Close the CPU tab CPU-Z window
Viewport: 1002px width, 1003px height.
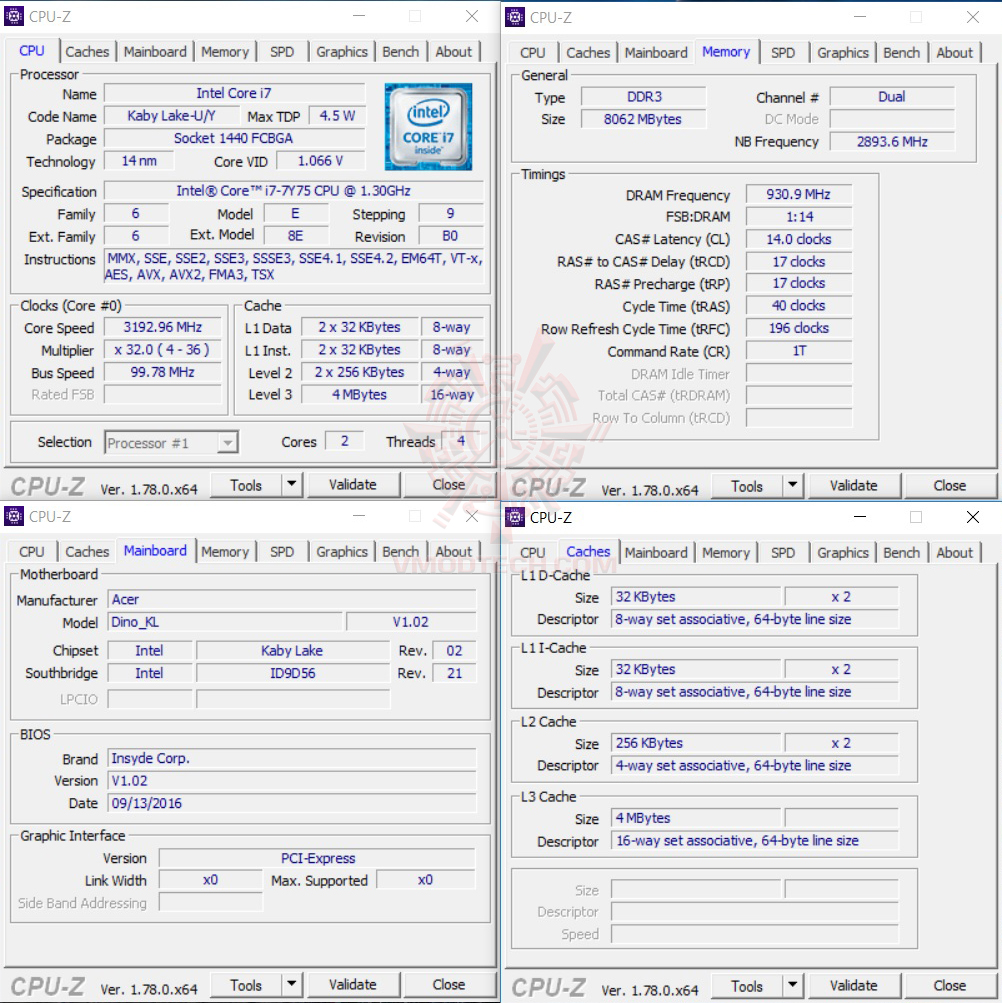tap(472, 16)
